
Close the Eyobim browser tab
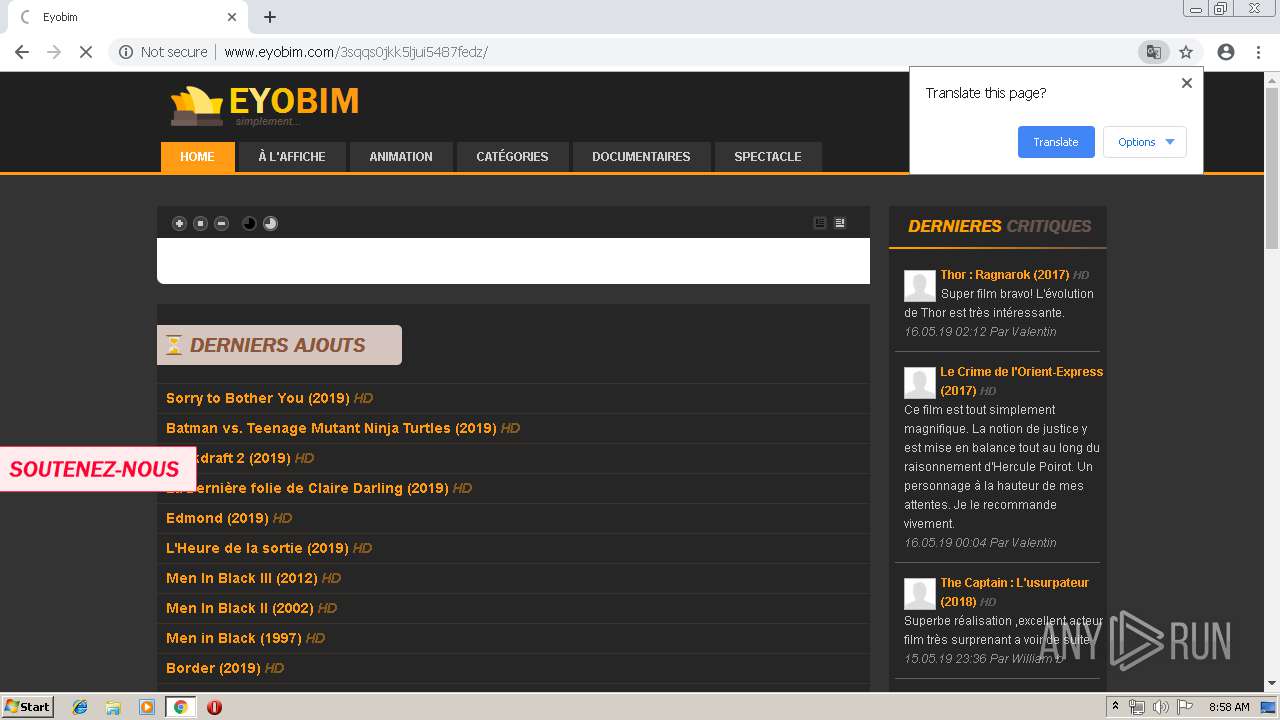pyautogui.click(x=232, y=17)
